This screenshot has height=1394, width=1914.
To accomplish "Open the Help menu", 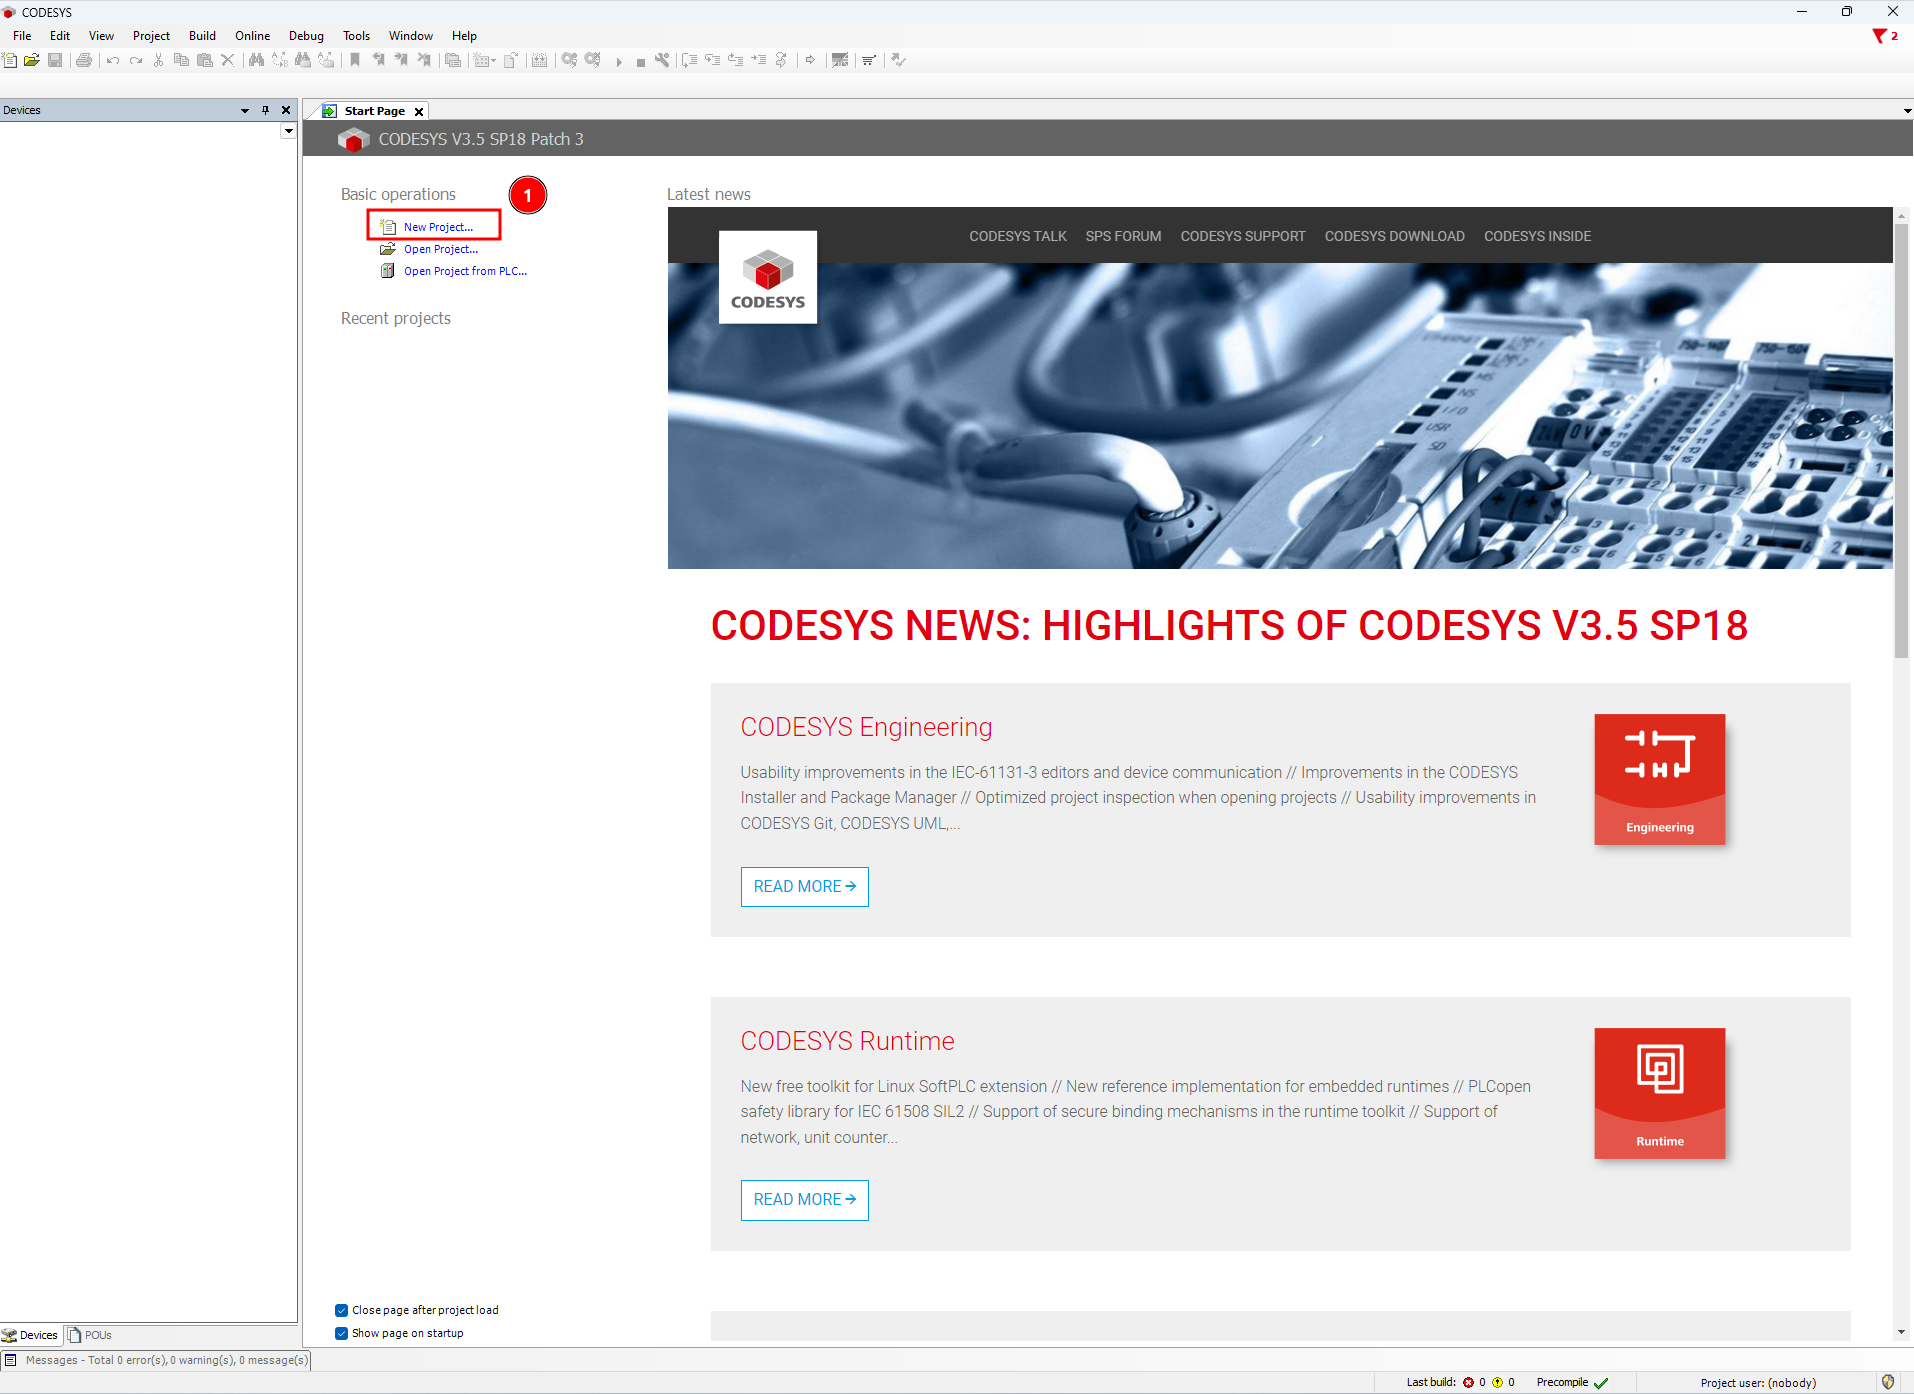I will pyautogui.click(x=464, y=36).
